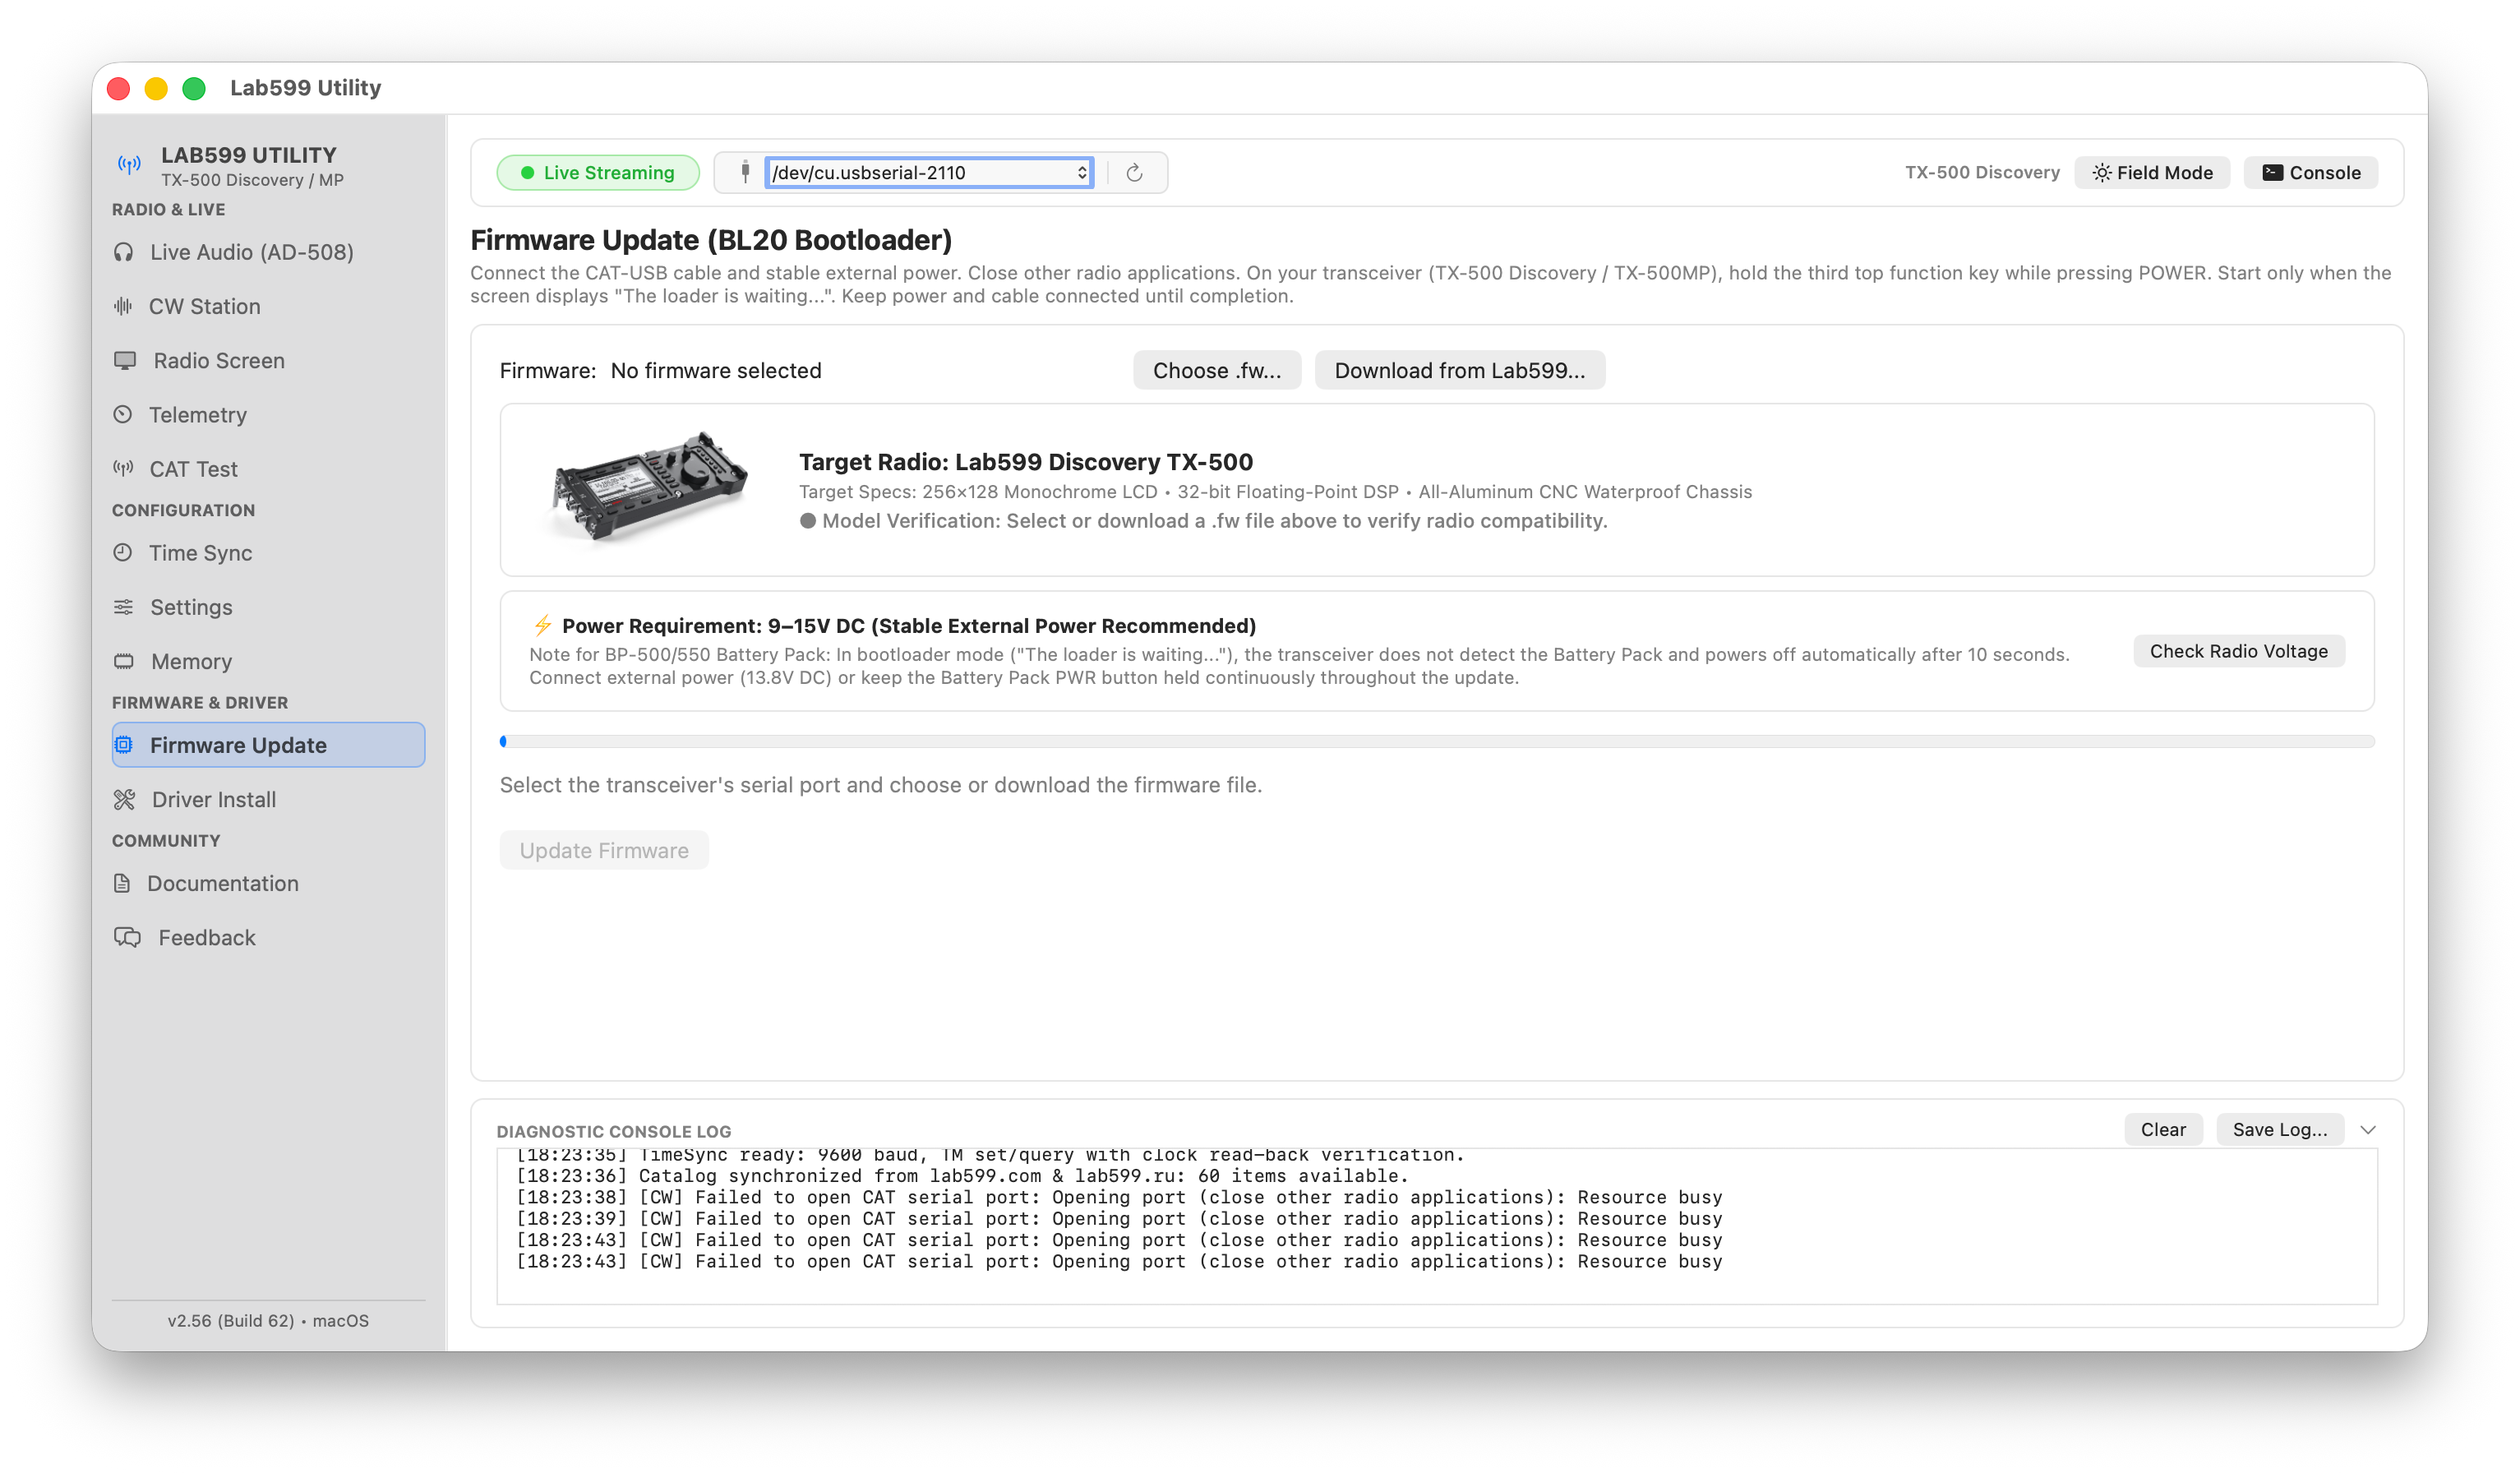Click the TX-500 Discovery label in top bar
Screen dimensions: 2520x1473
[x=1982, y=172]
